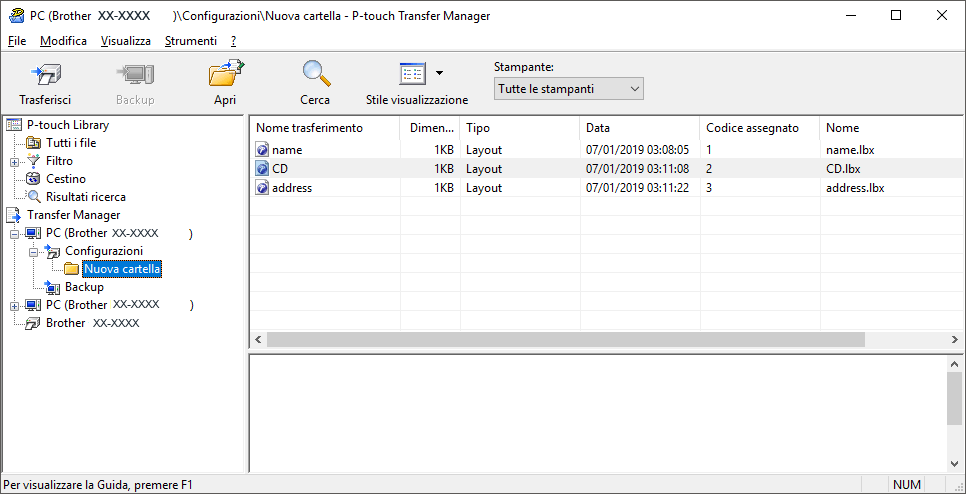Click the P-touch Transfer Manager title bar icon

17,15
